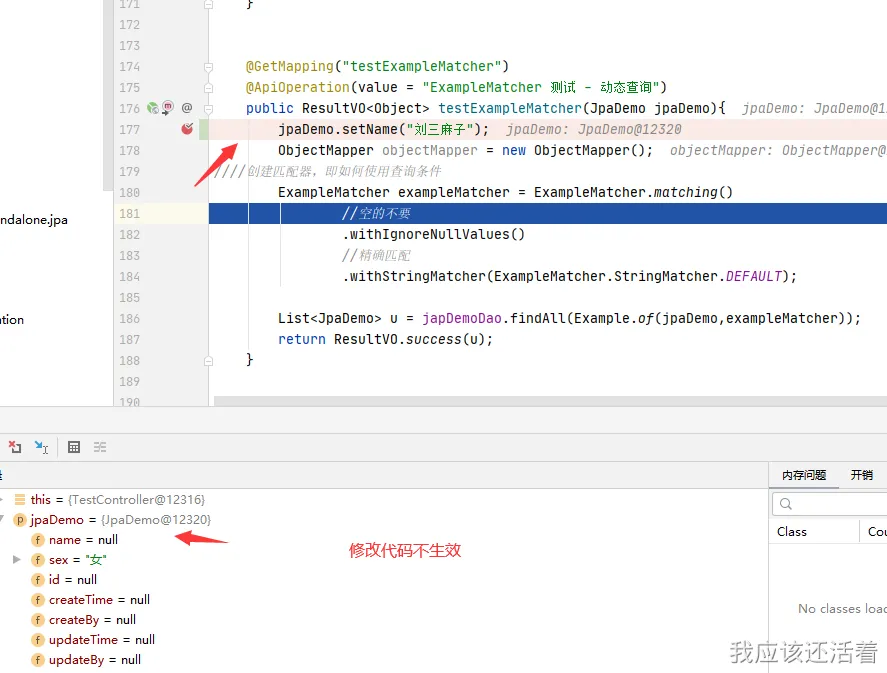The height and width of the screenshot is (673, 887).
Task: Expand the "sex" variable node
Action: click(17, 559)
